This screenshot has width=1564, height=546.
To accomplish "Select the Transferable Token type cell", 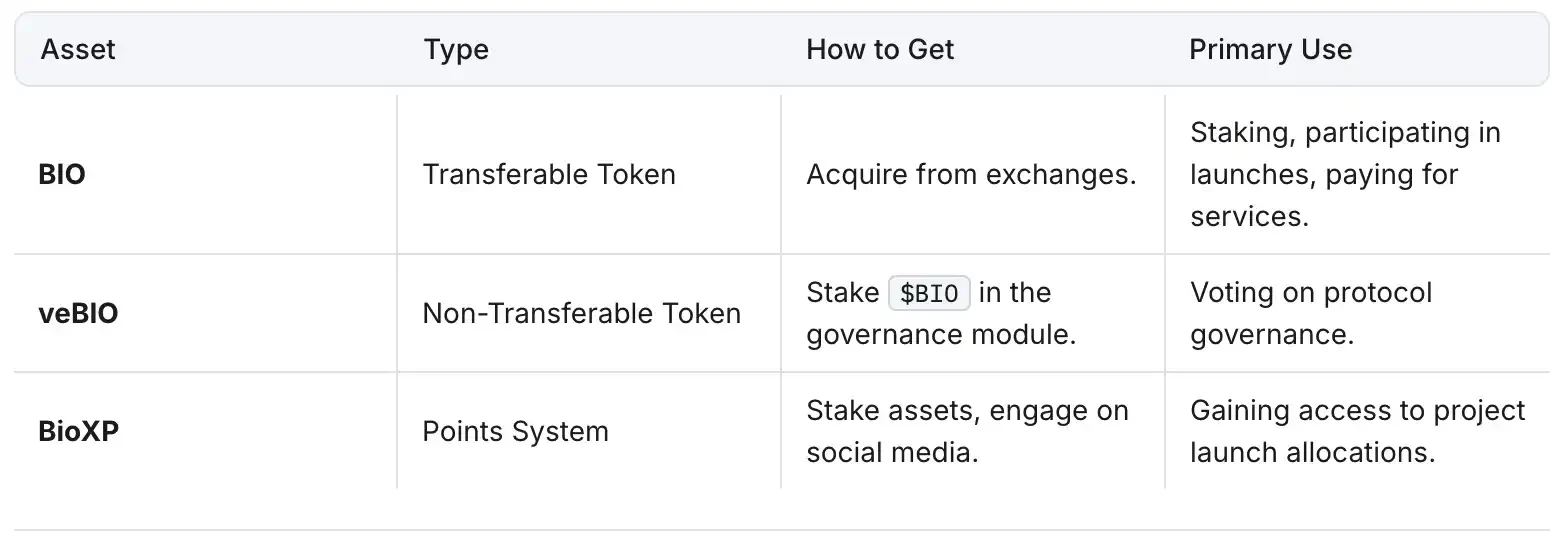I will click(x=549, y=175).
